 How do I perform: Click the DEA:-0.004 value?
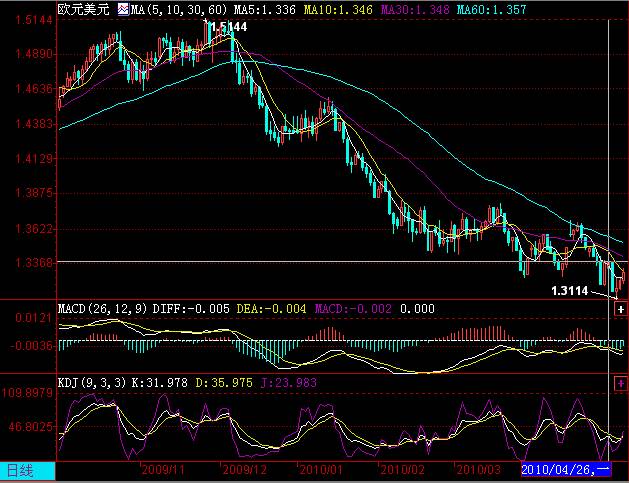point(271,308)
